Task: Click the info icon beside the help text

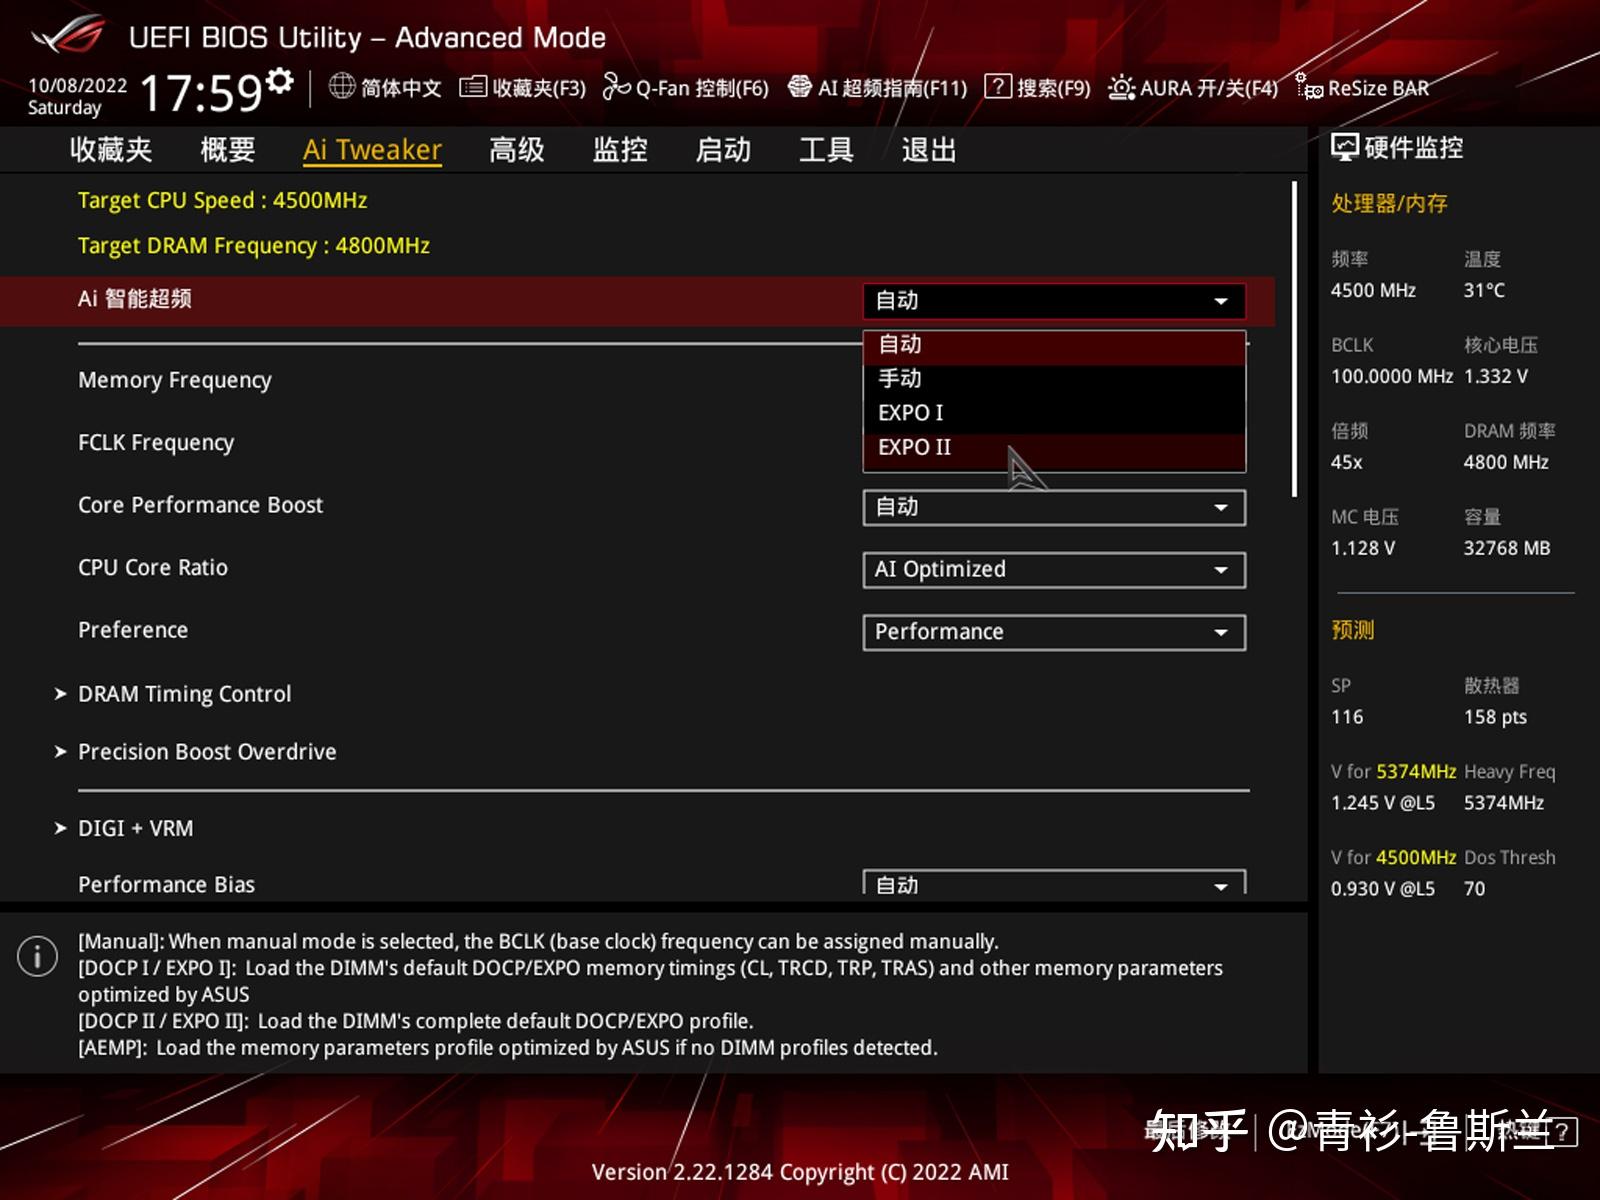Action: click(37, 956)
